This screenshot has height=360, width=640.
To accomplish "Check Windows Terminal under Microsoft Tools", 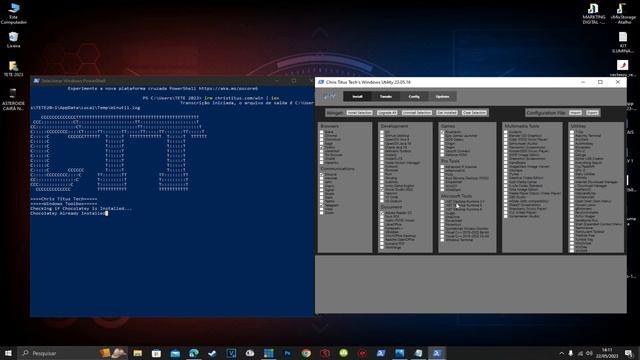I will [x=442, y=240].
